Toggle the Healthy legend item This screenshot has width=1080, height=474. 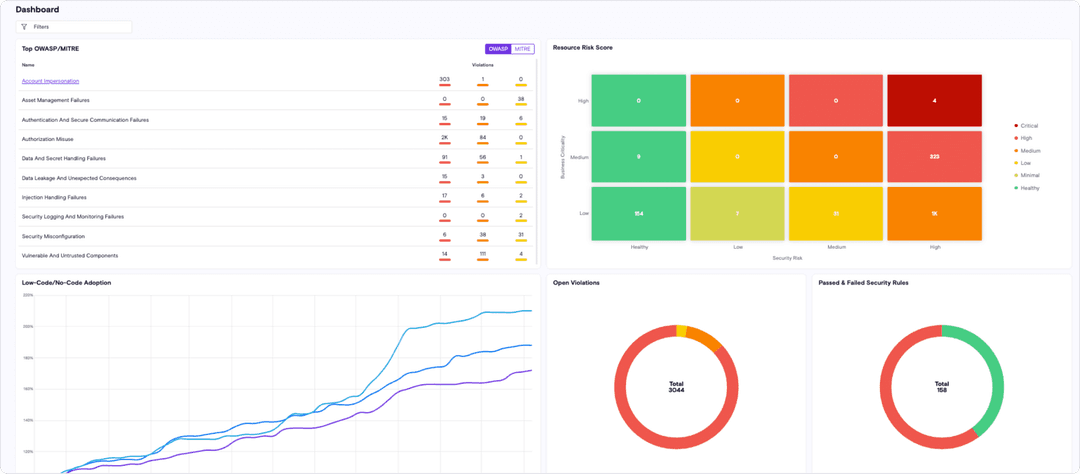(1028, 188)
